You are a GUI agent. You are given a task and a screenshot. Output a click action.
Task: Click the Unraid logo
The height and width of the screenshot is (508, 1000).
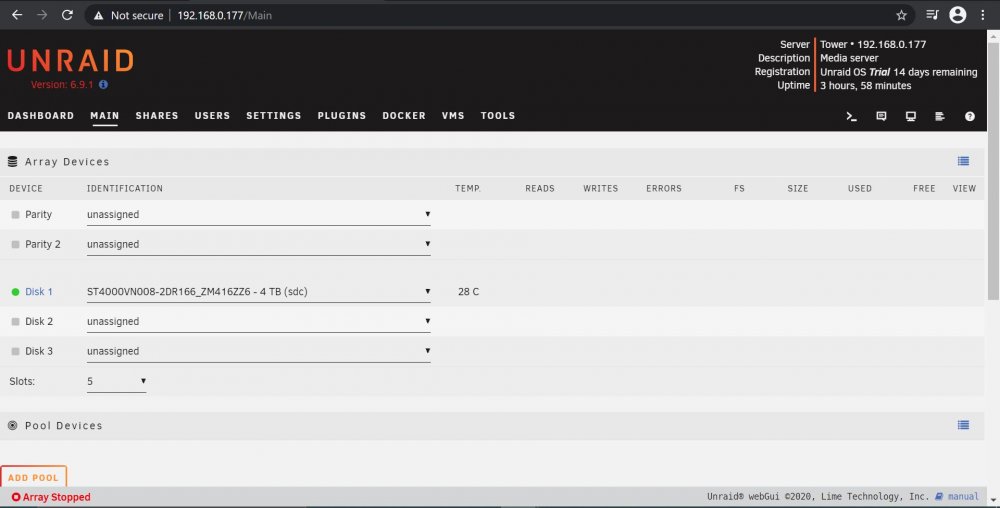coord(70,61)
